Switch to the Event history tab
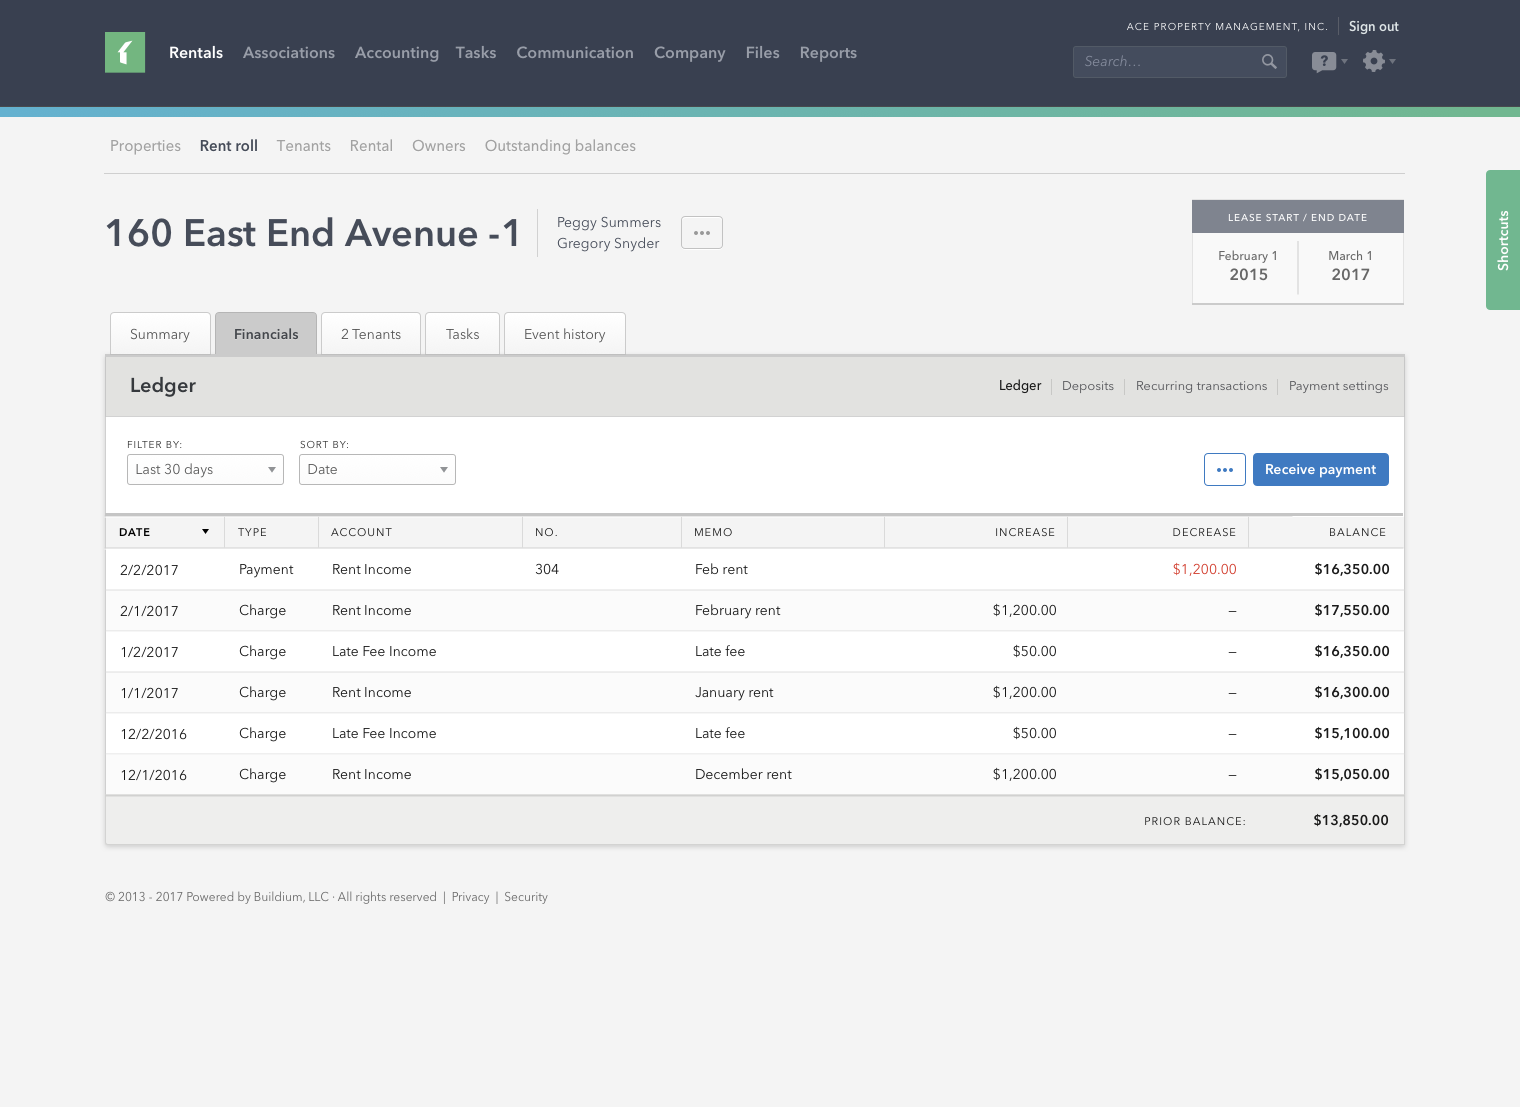 pyautogui.click(x=565, y=334)
